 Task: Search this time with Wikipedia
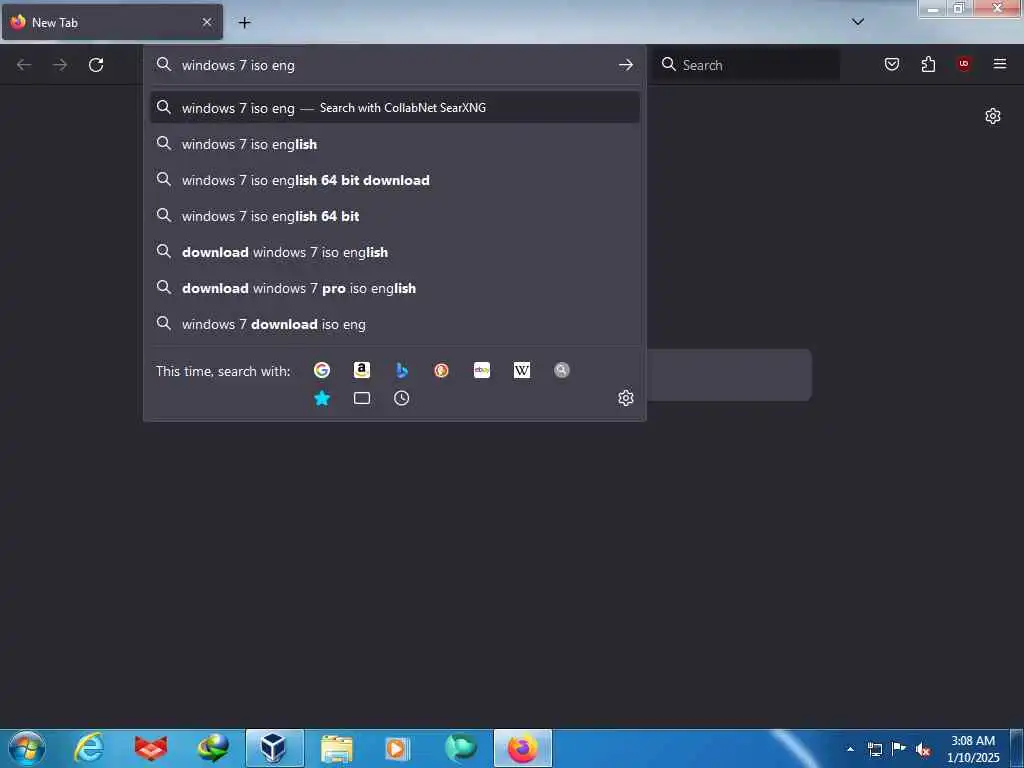click(x=522, y=370)
